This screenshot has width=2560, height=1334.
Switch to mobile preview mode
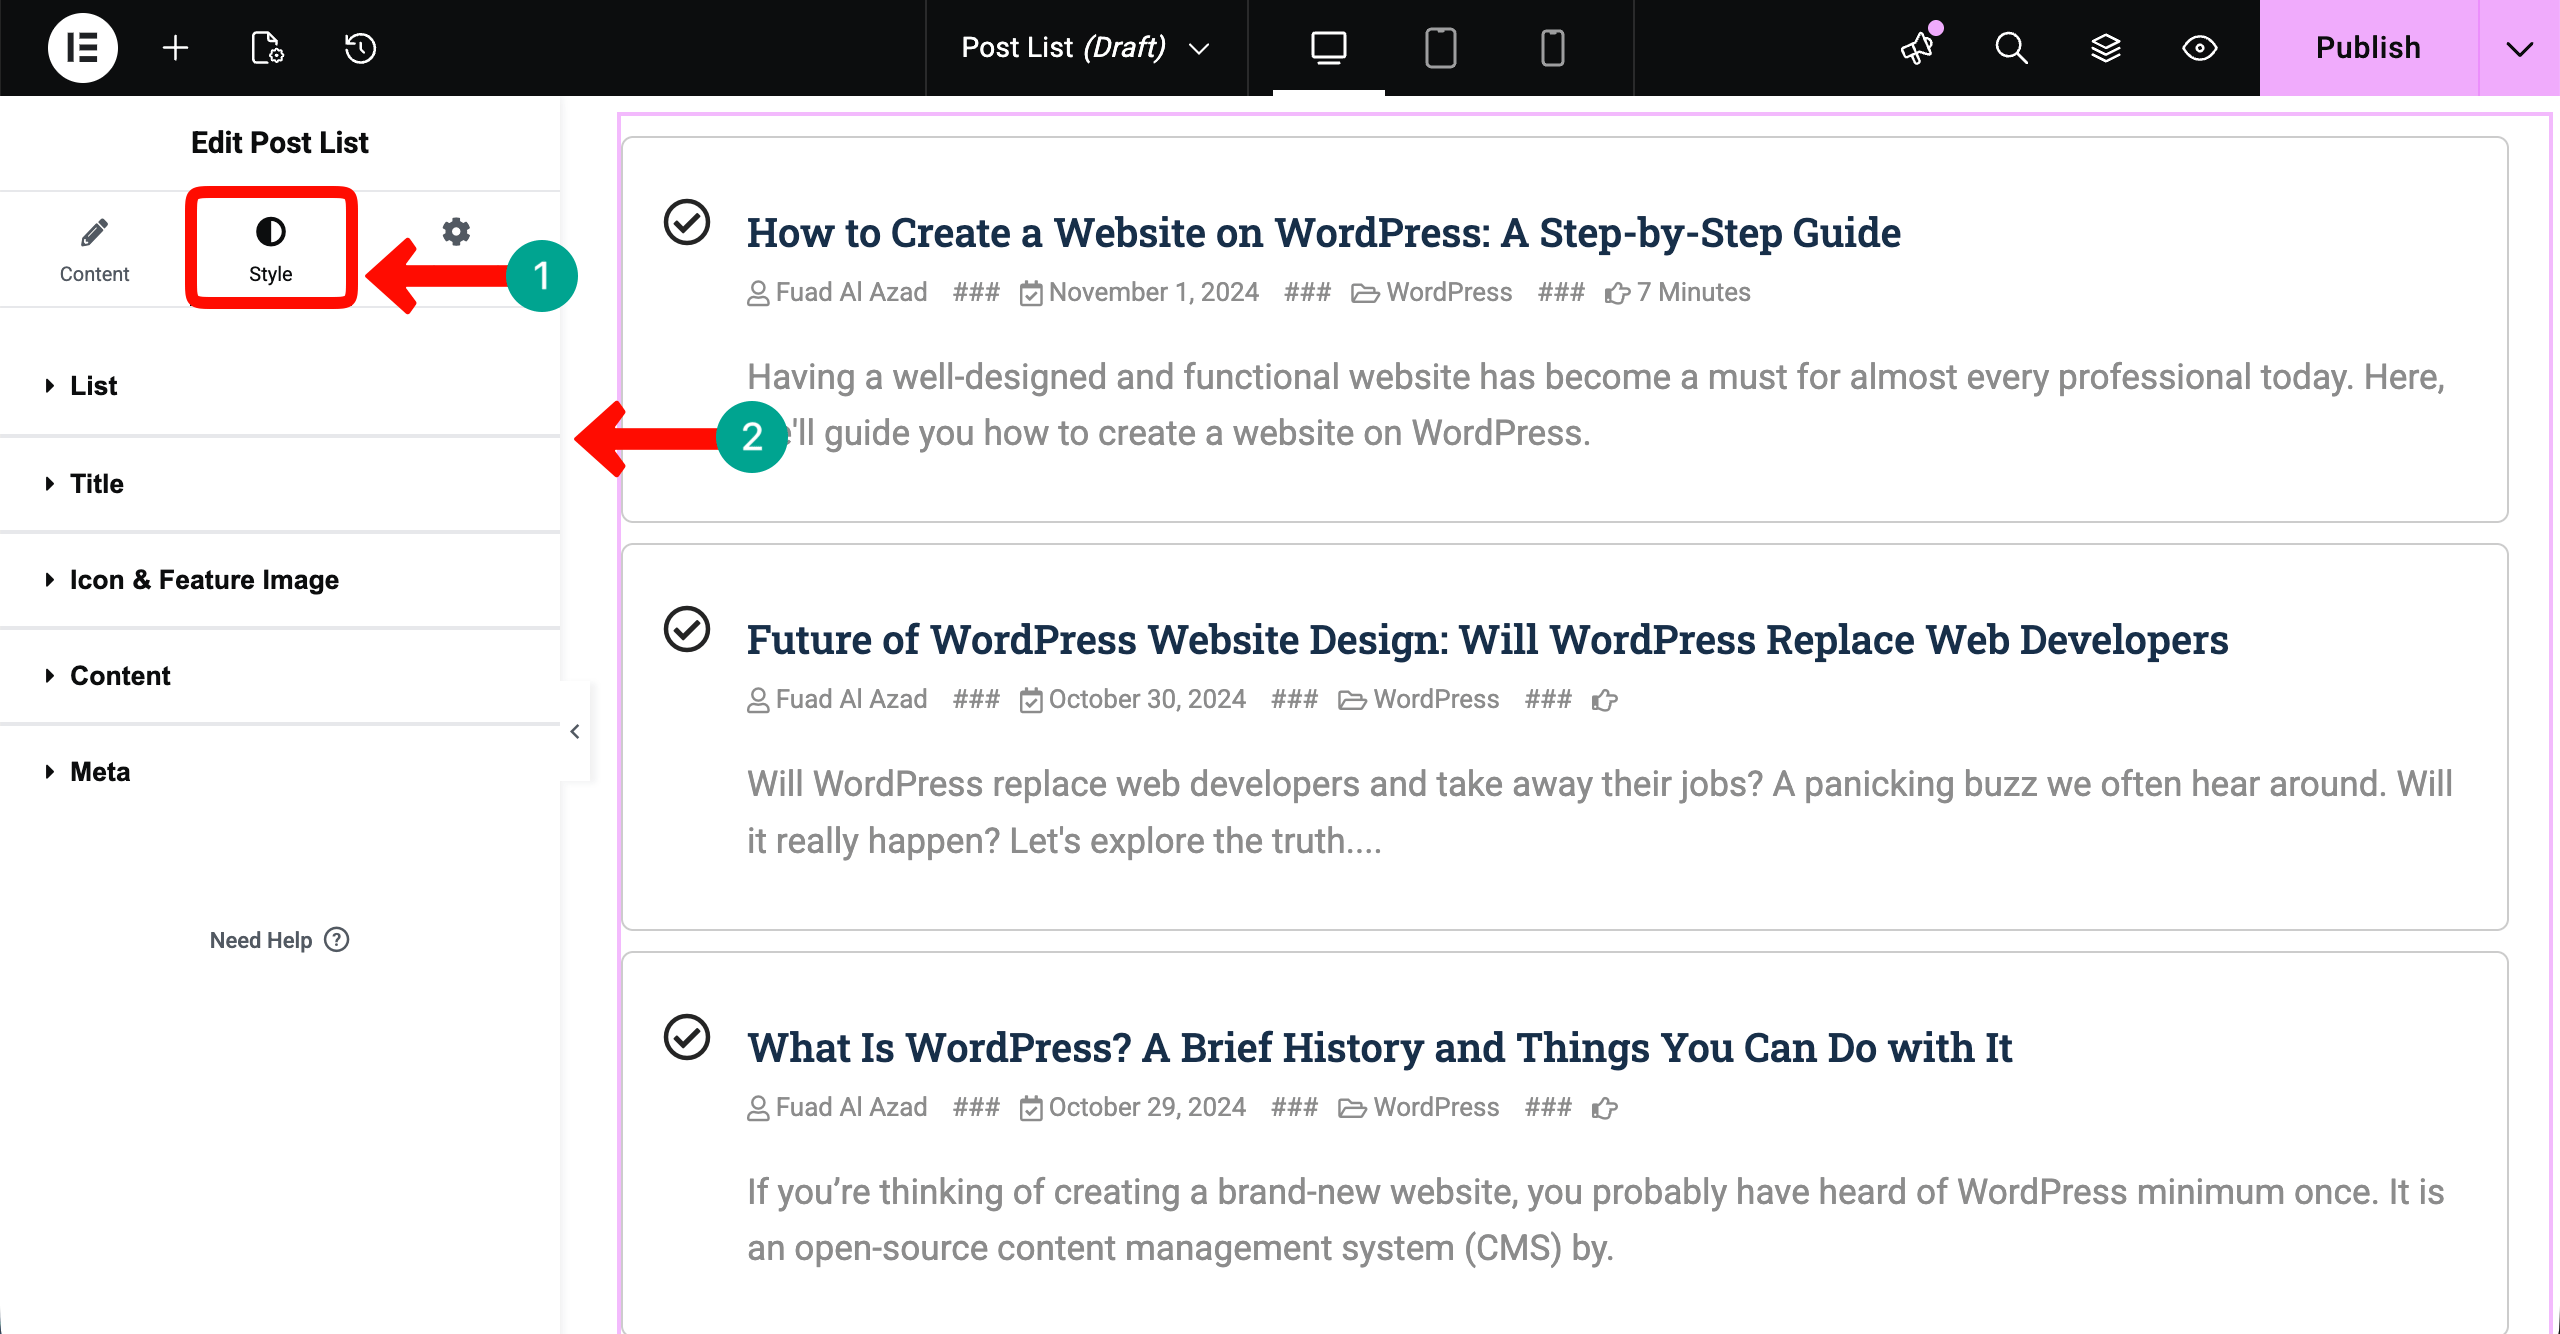pyautogui.click(x=1552, y=47)
